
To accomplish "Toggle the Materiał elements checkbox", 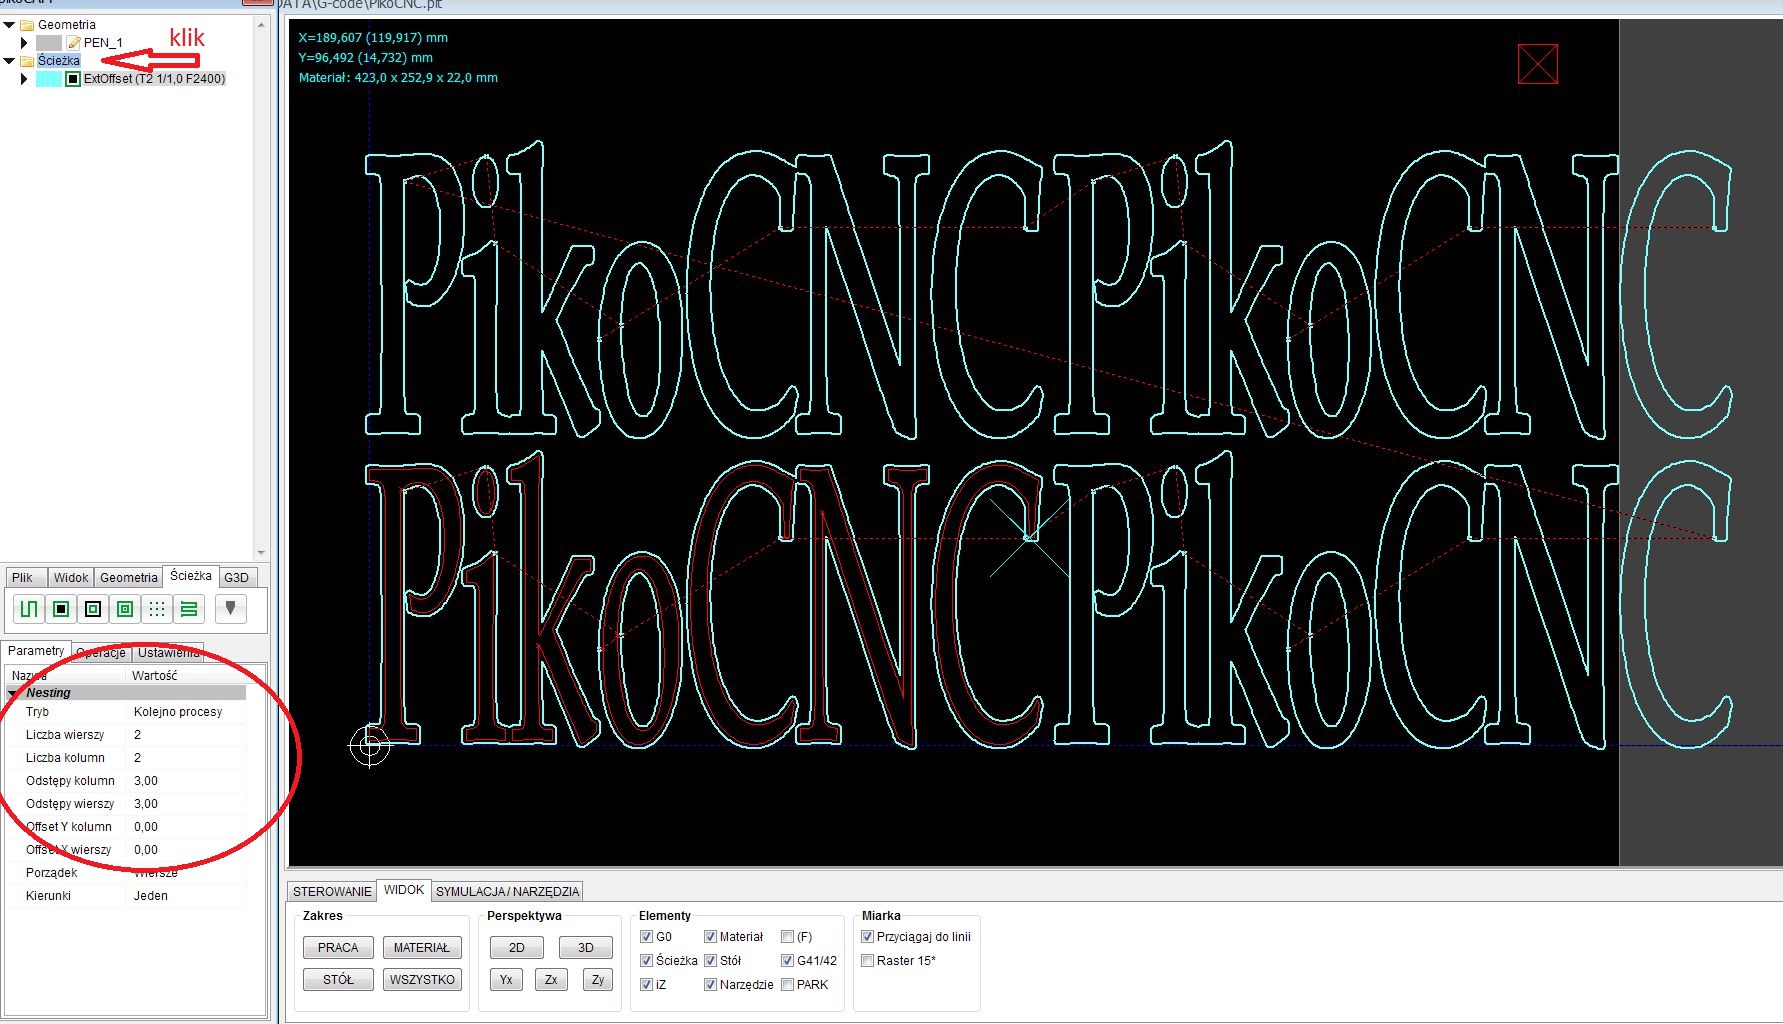I will 710,937.
